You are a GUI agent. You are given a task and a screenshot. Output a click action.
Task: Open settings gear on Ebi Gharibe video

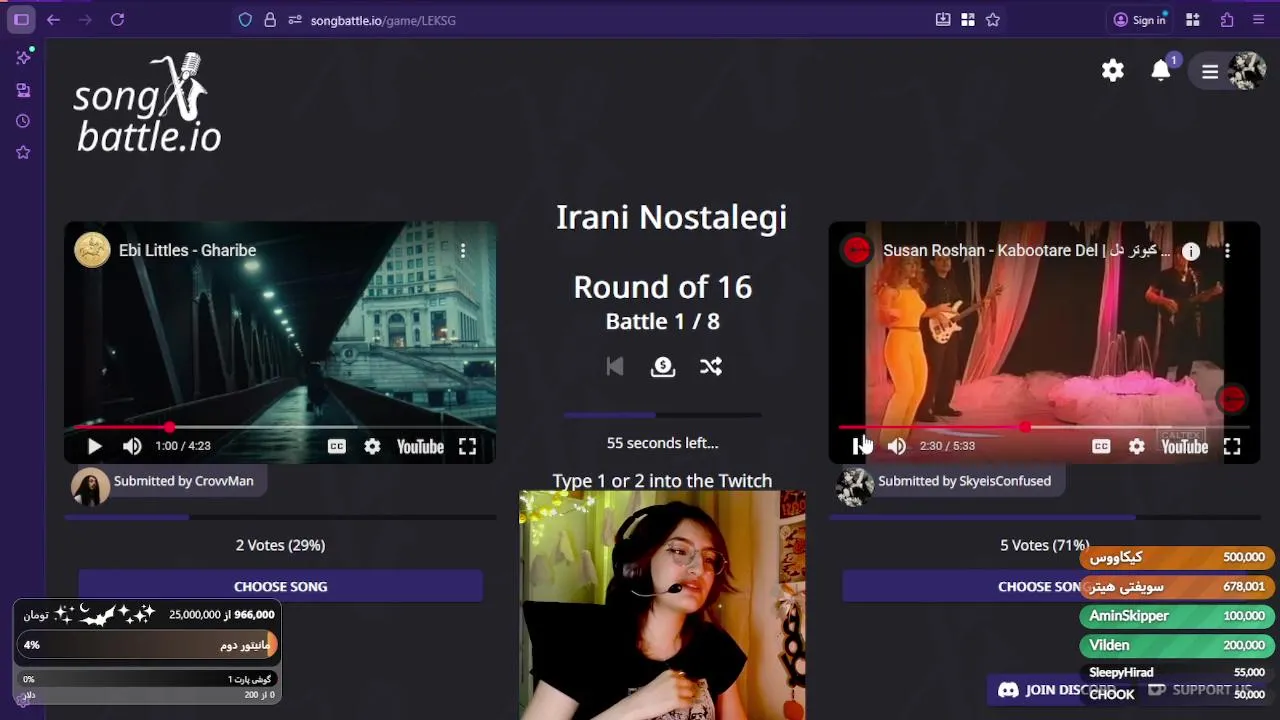(372, 447)
